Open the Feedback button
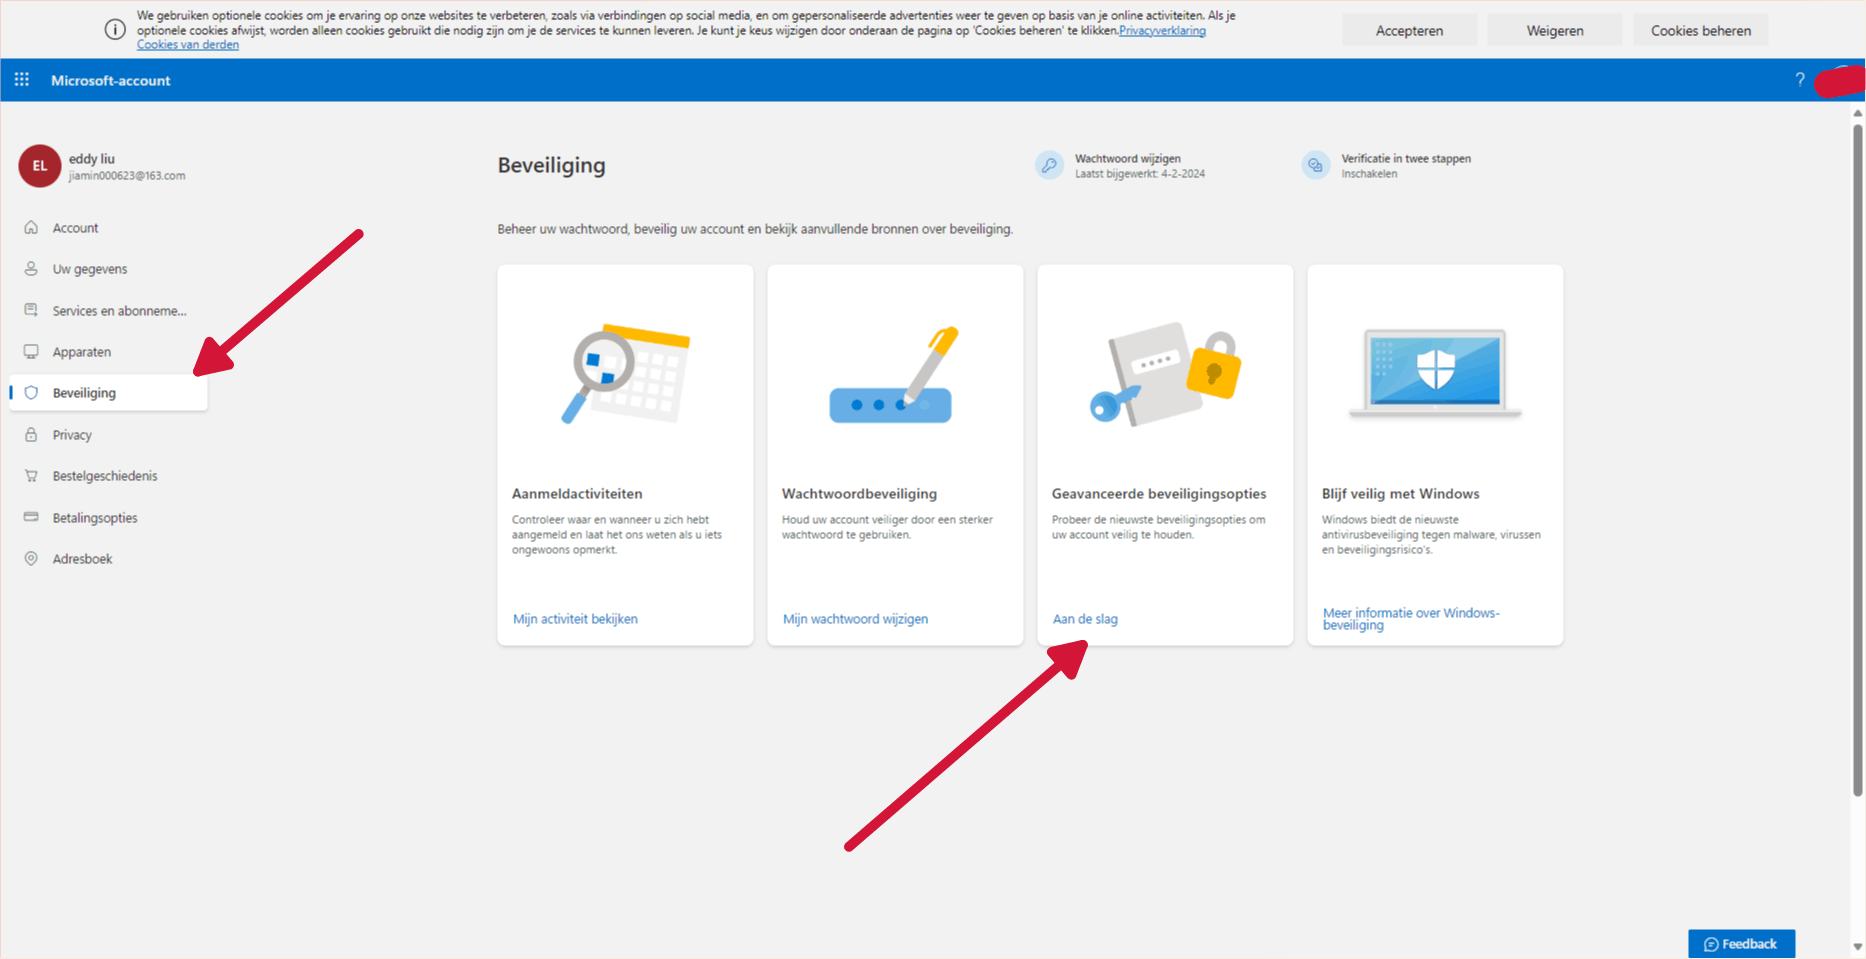The width and height of the screenshot is (1866, 959). (x=1741, y=944)
